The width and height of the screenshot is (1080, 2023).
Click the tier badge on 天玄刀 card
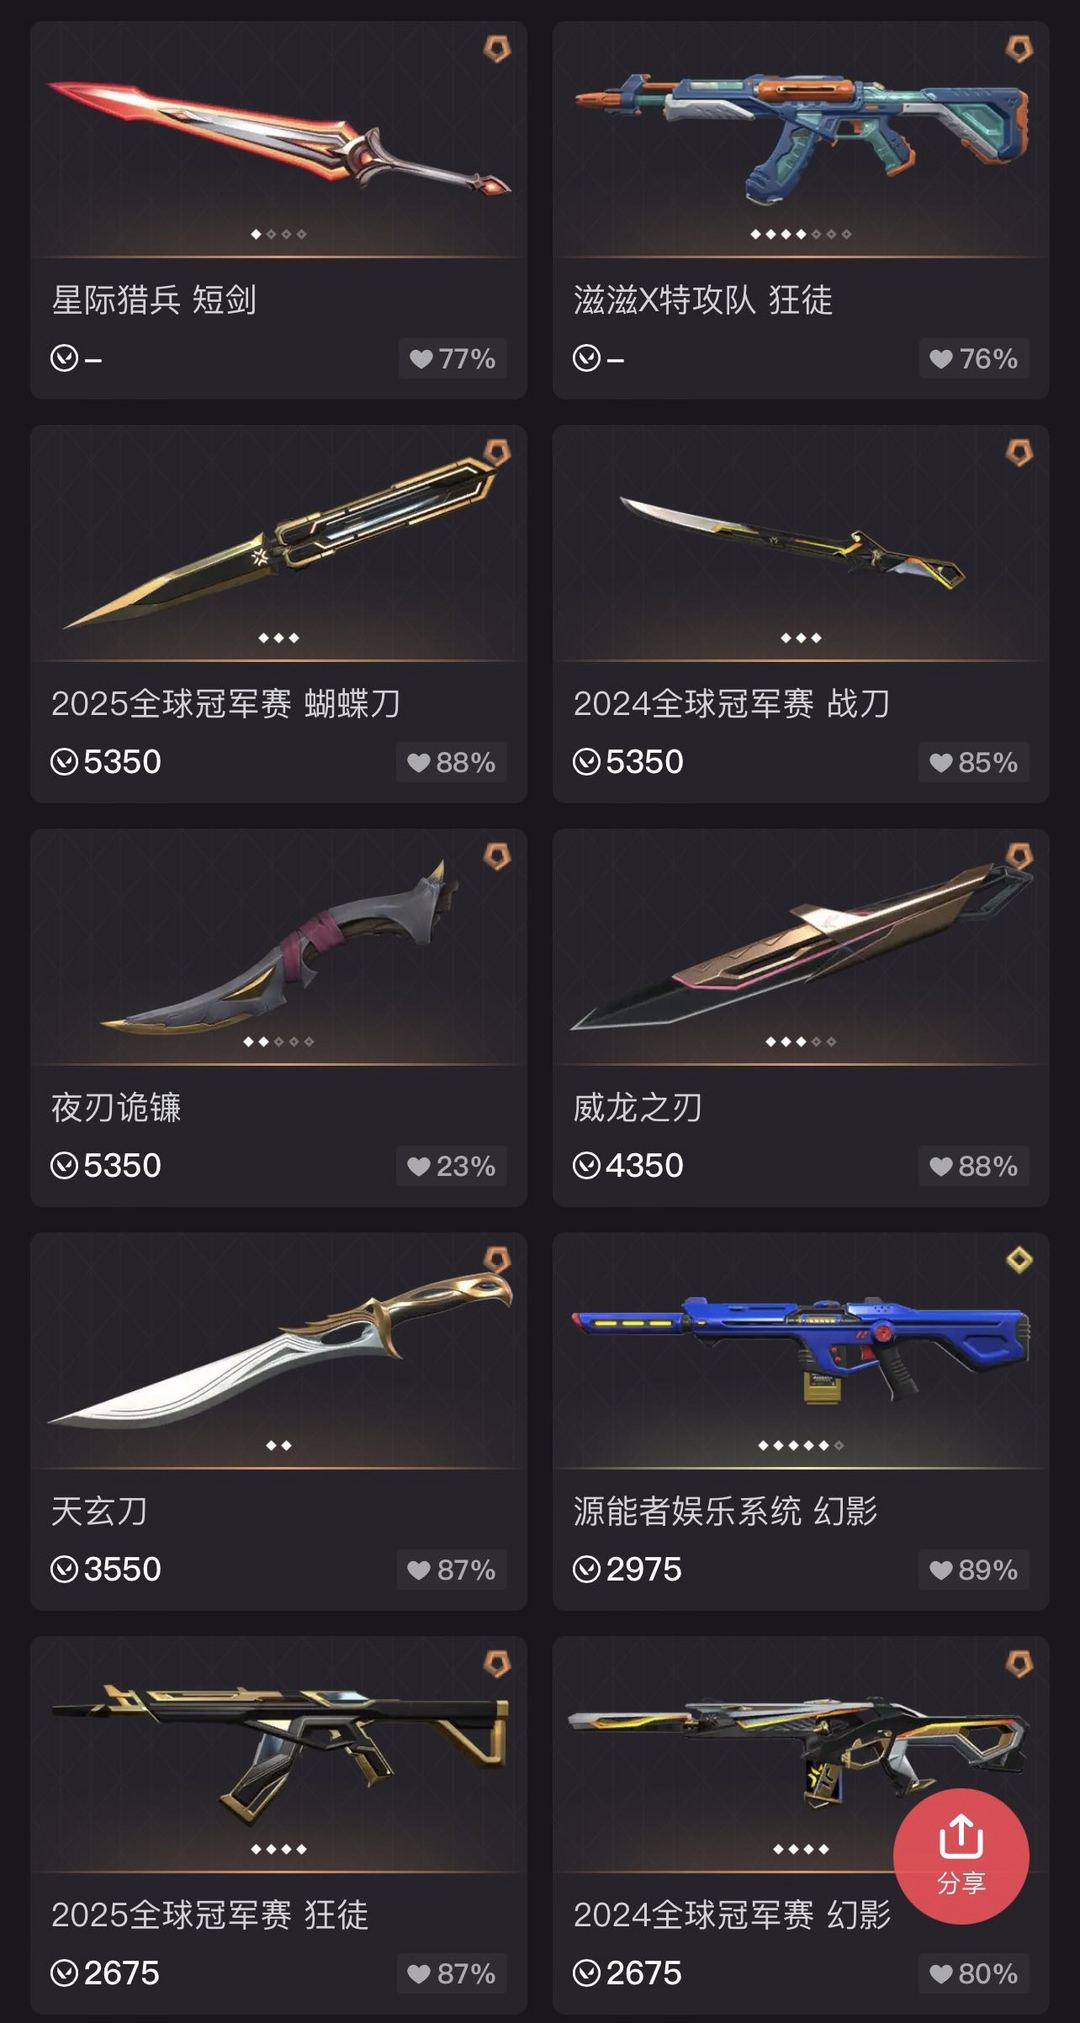tap(497, 1260)
